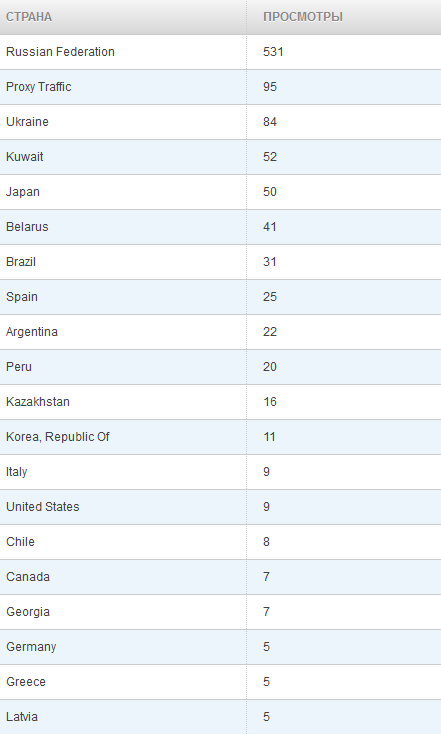Select the Latvia row

click(x=220, y=717)
